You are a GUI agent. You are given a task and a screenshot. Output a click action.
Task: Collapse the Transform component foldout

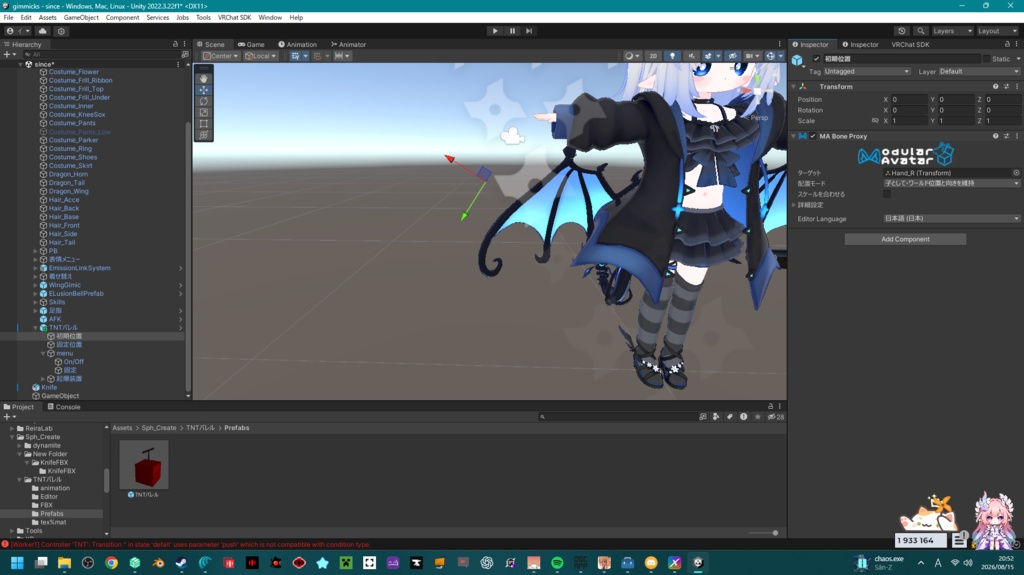pos(794,86)
